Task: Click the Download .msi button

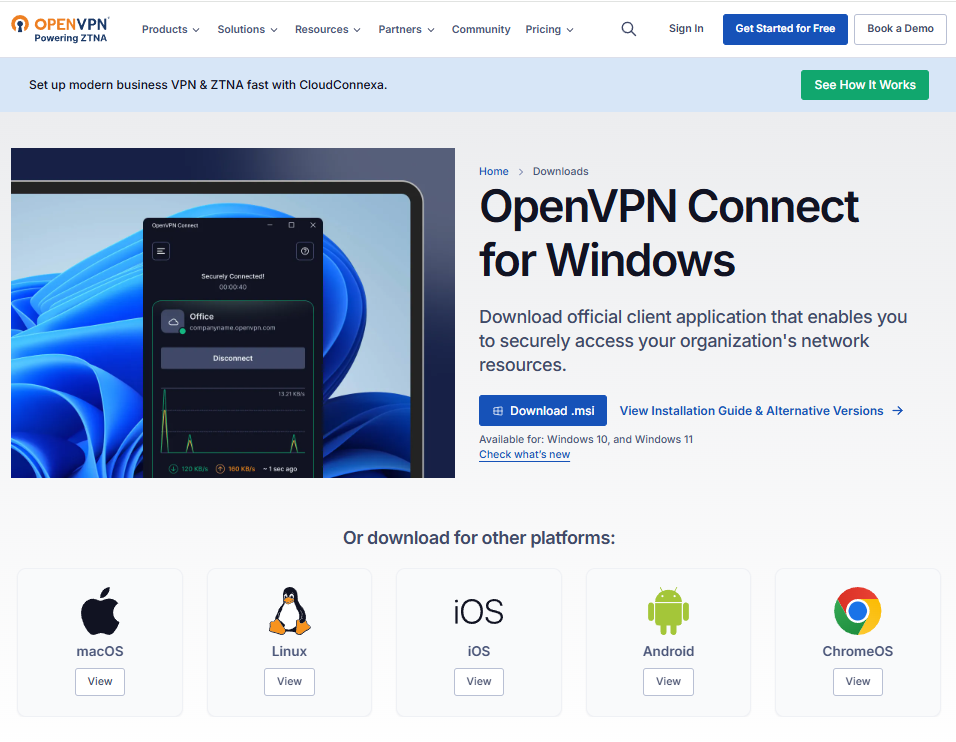Action: click(543, 410)
